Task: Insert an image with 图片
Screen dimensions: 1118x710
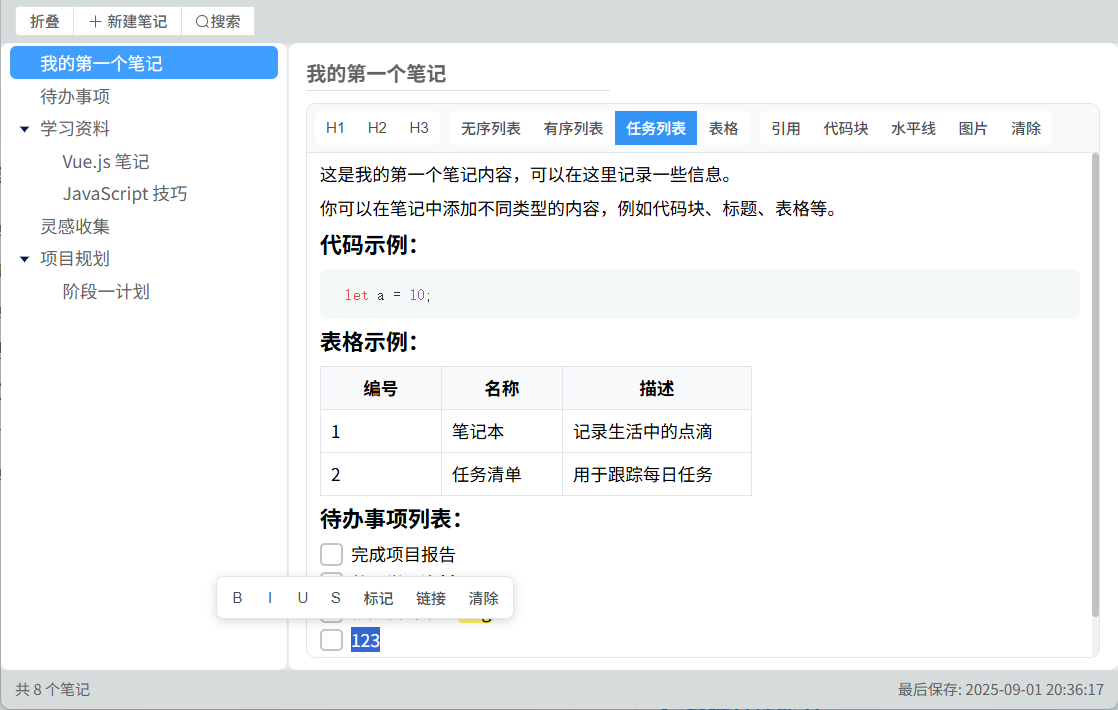Action: (x=973, y=128)
